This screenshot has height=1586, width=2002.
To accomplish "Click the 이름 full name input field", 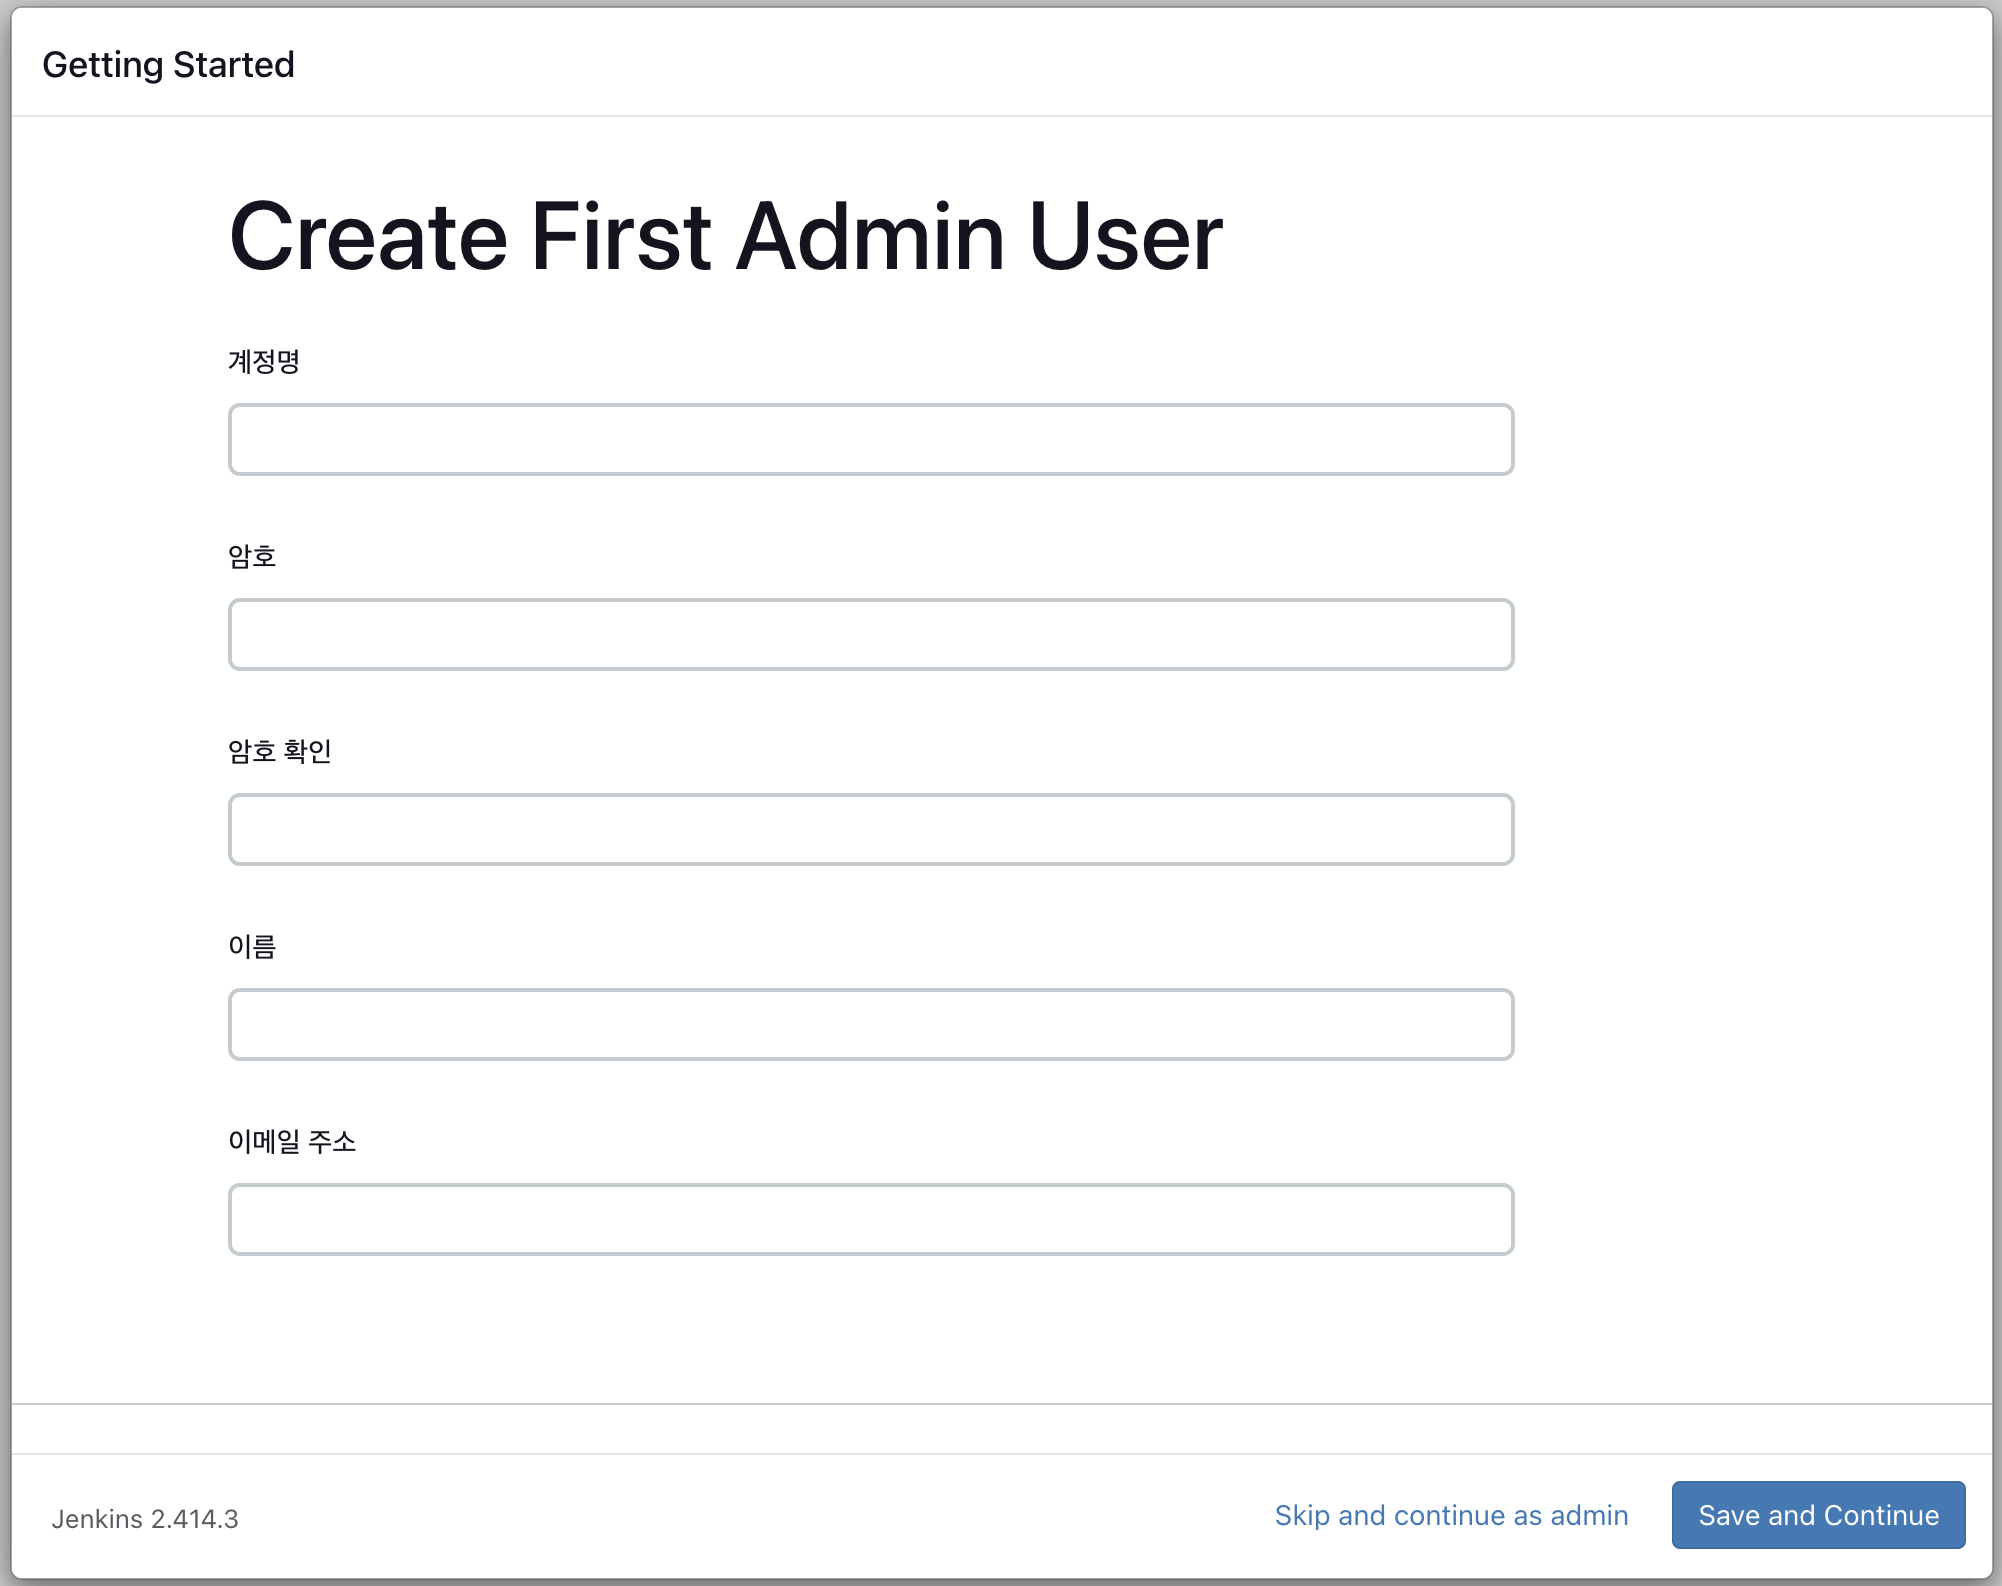I will 870,1024.
